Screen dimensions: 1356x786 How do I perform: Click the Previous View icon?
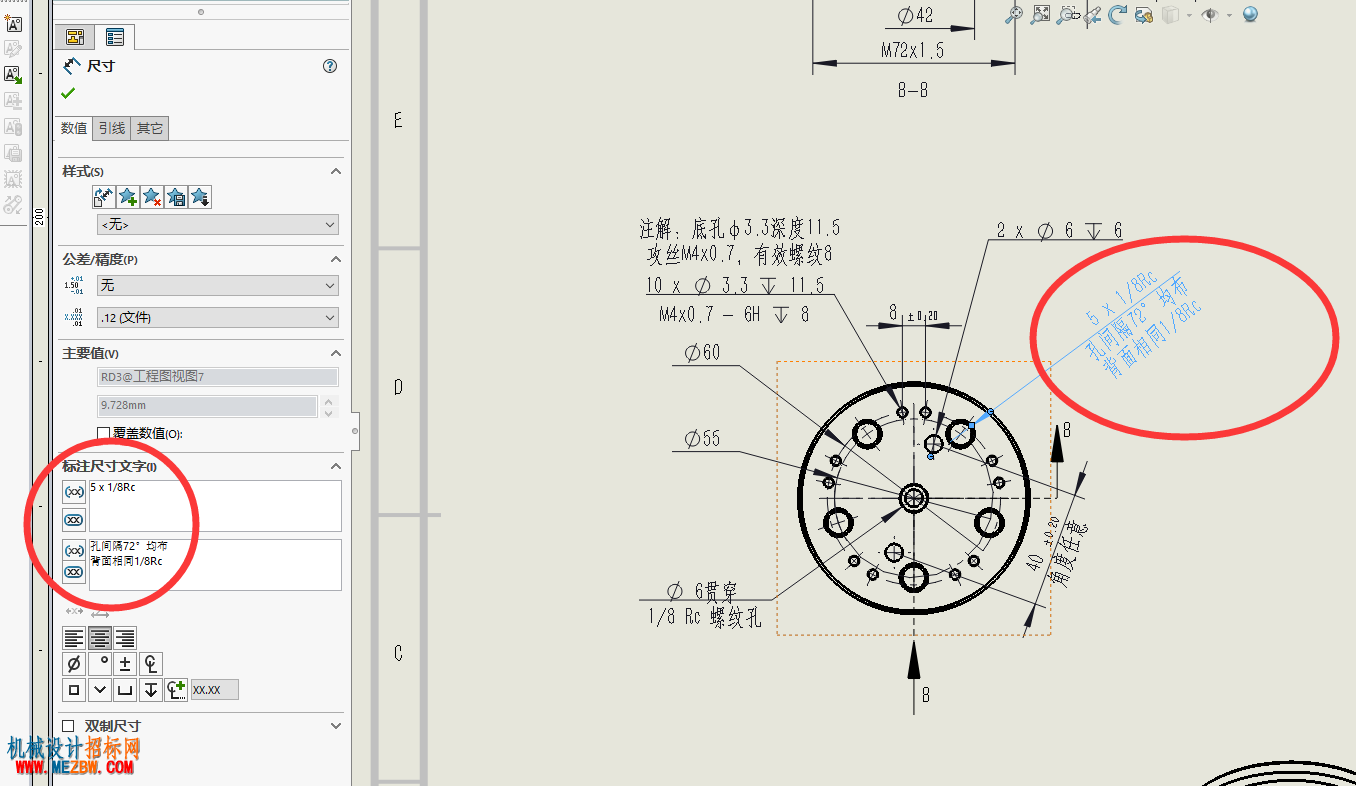1093,14
